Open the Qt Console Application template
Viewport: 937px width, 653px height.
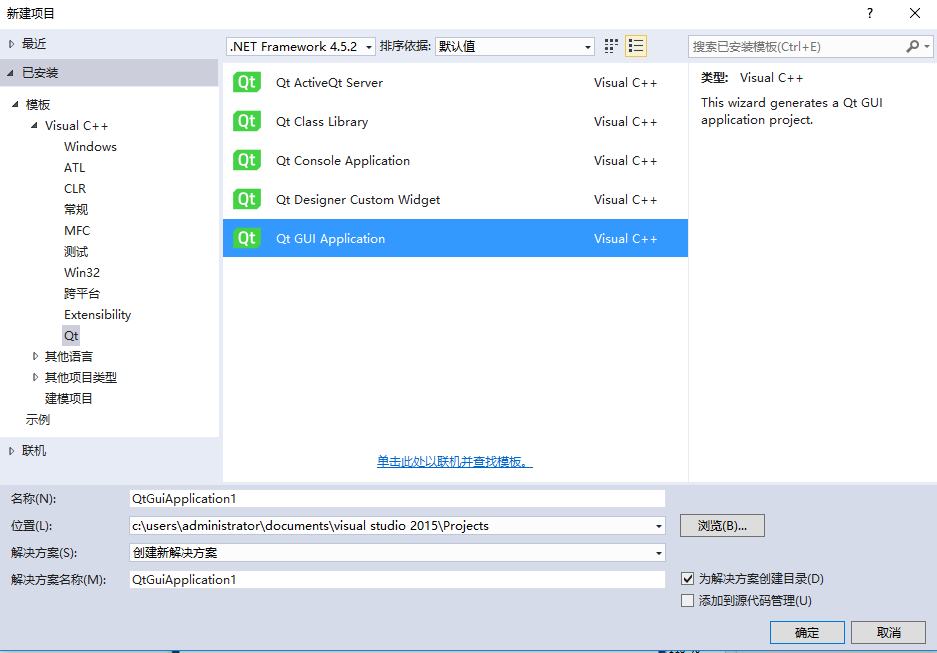pos(246,160)
